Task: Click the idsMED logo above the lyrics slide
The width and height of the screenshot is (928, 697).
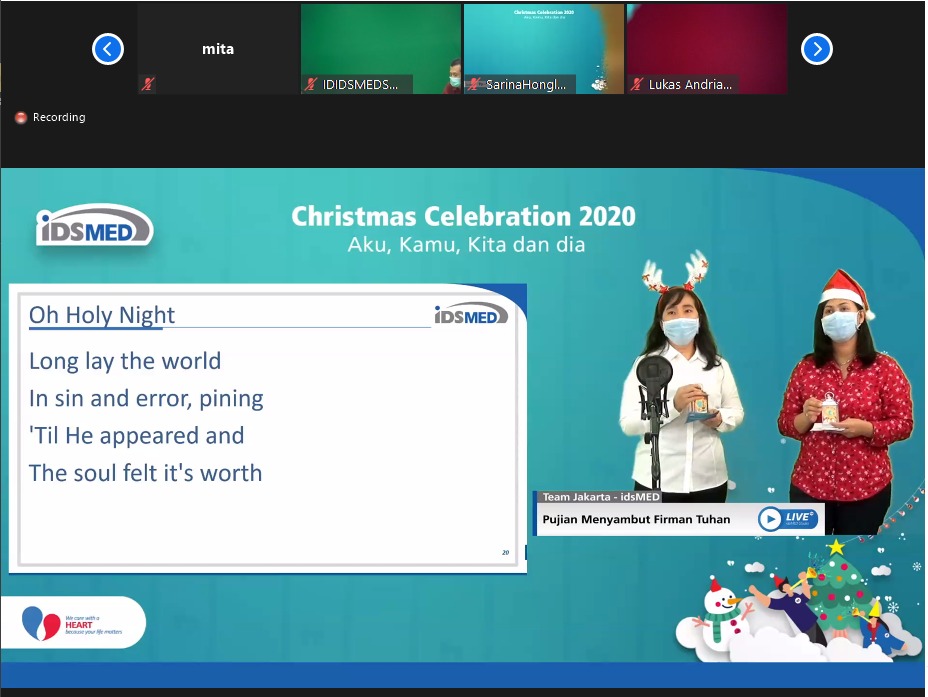Action: (95, 225)
